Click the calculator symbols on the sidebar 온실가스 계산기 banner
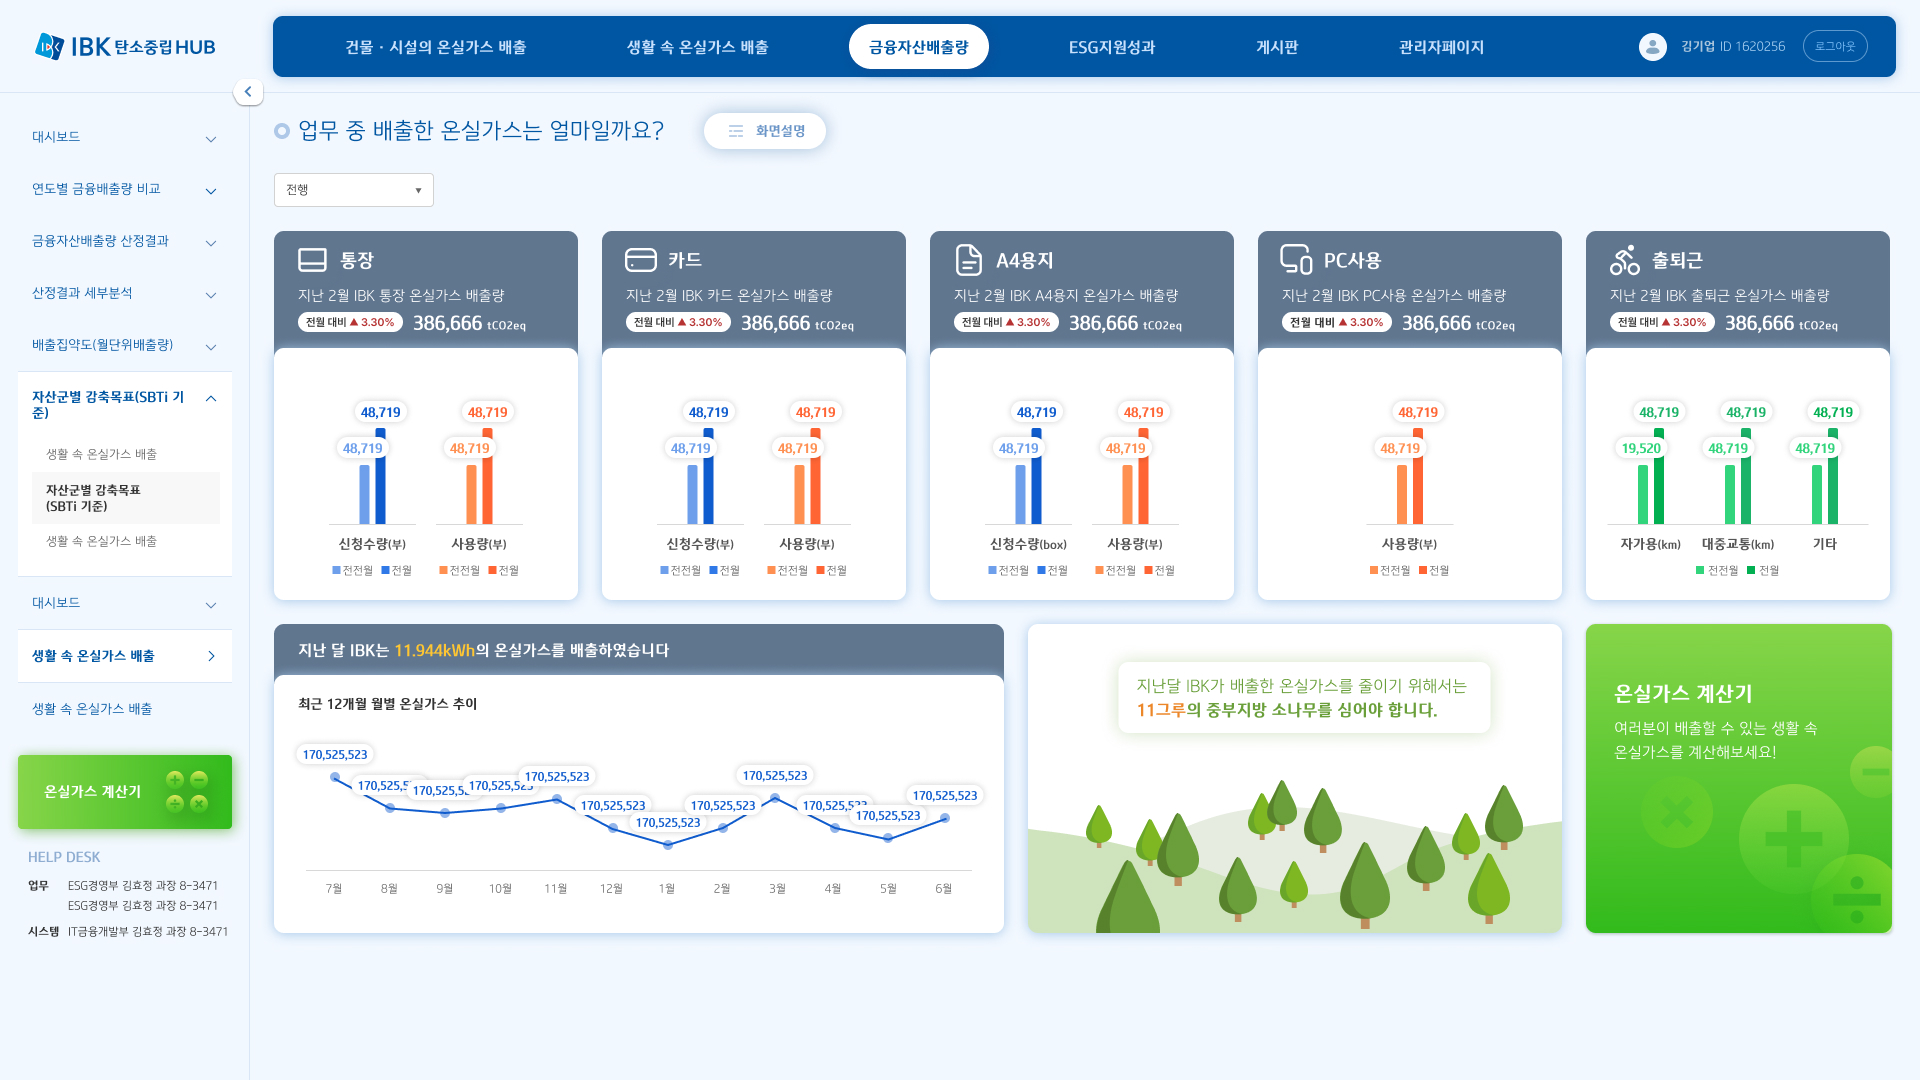The image size is (1920, 1080). click(187, 791)
